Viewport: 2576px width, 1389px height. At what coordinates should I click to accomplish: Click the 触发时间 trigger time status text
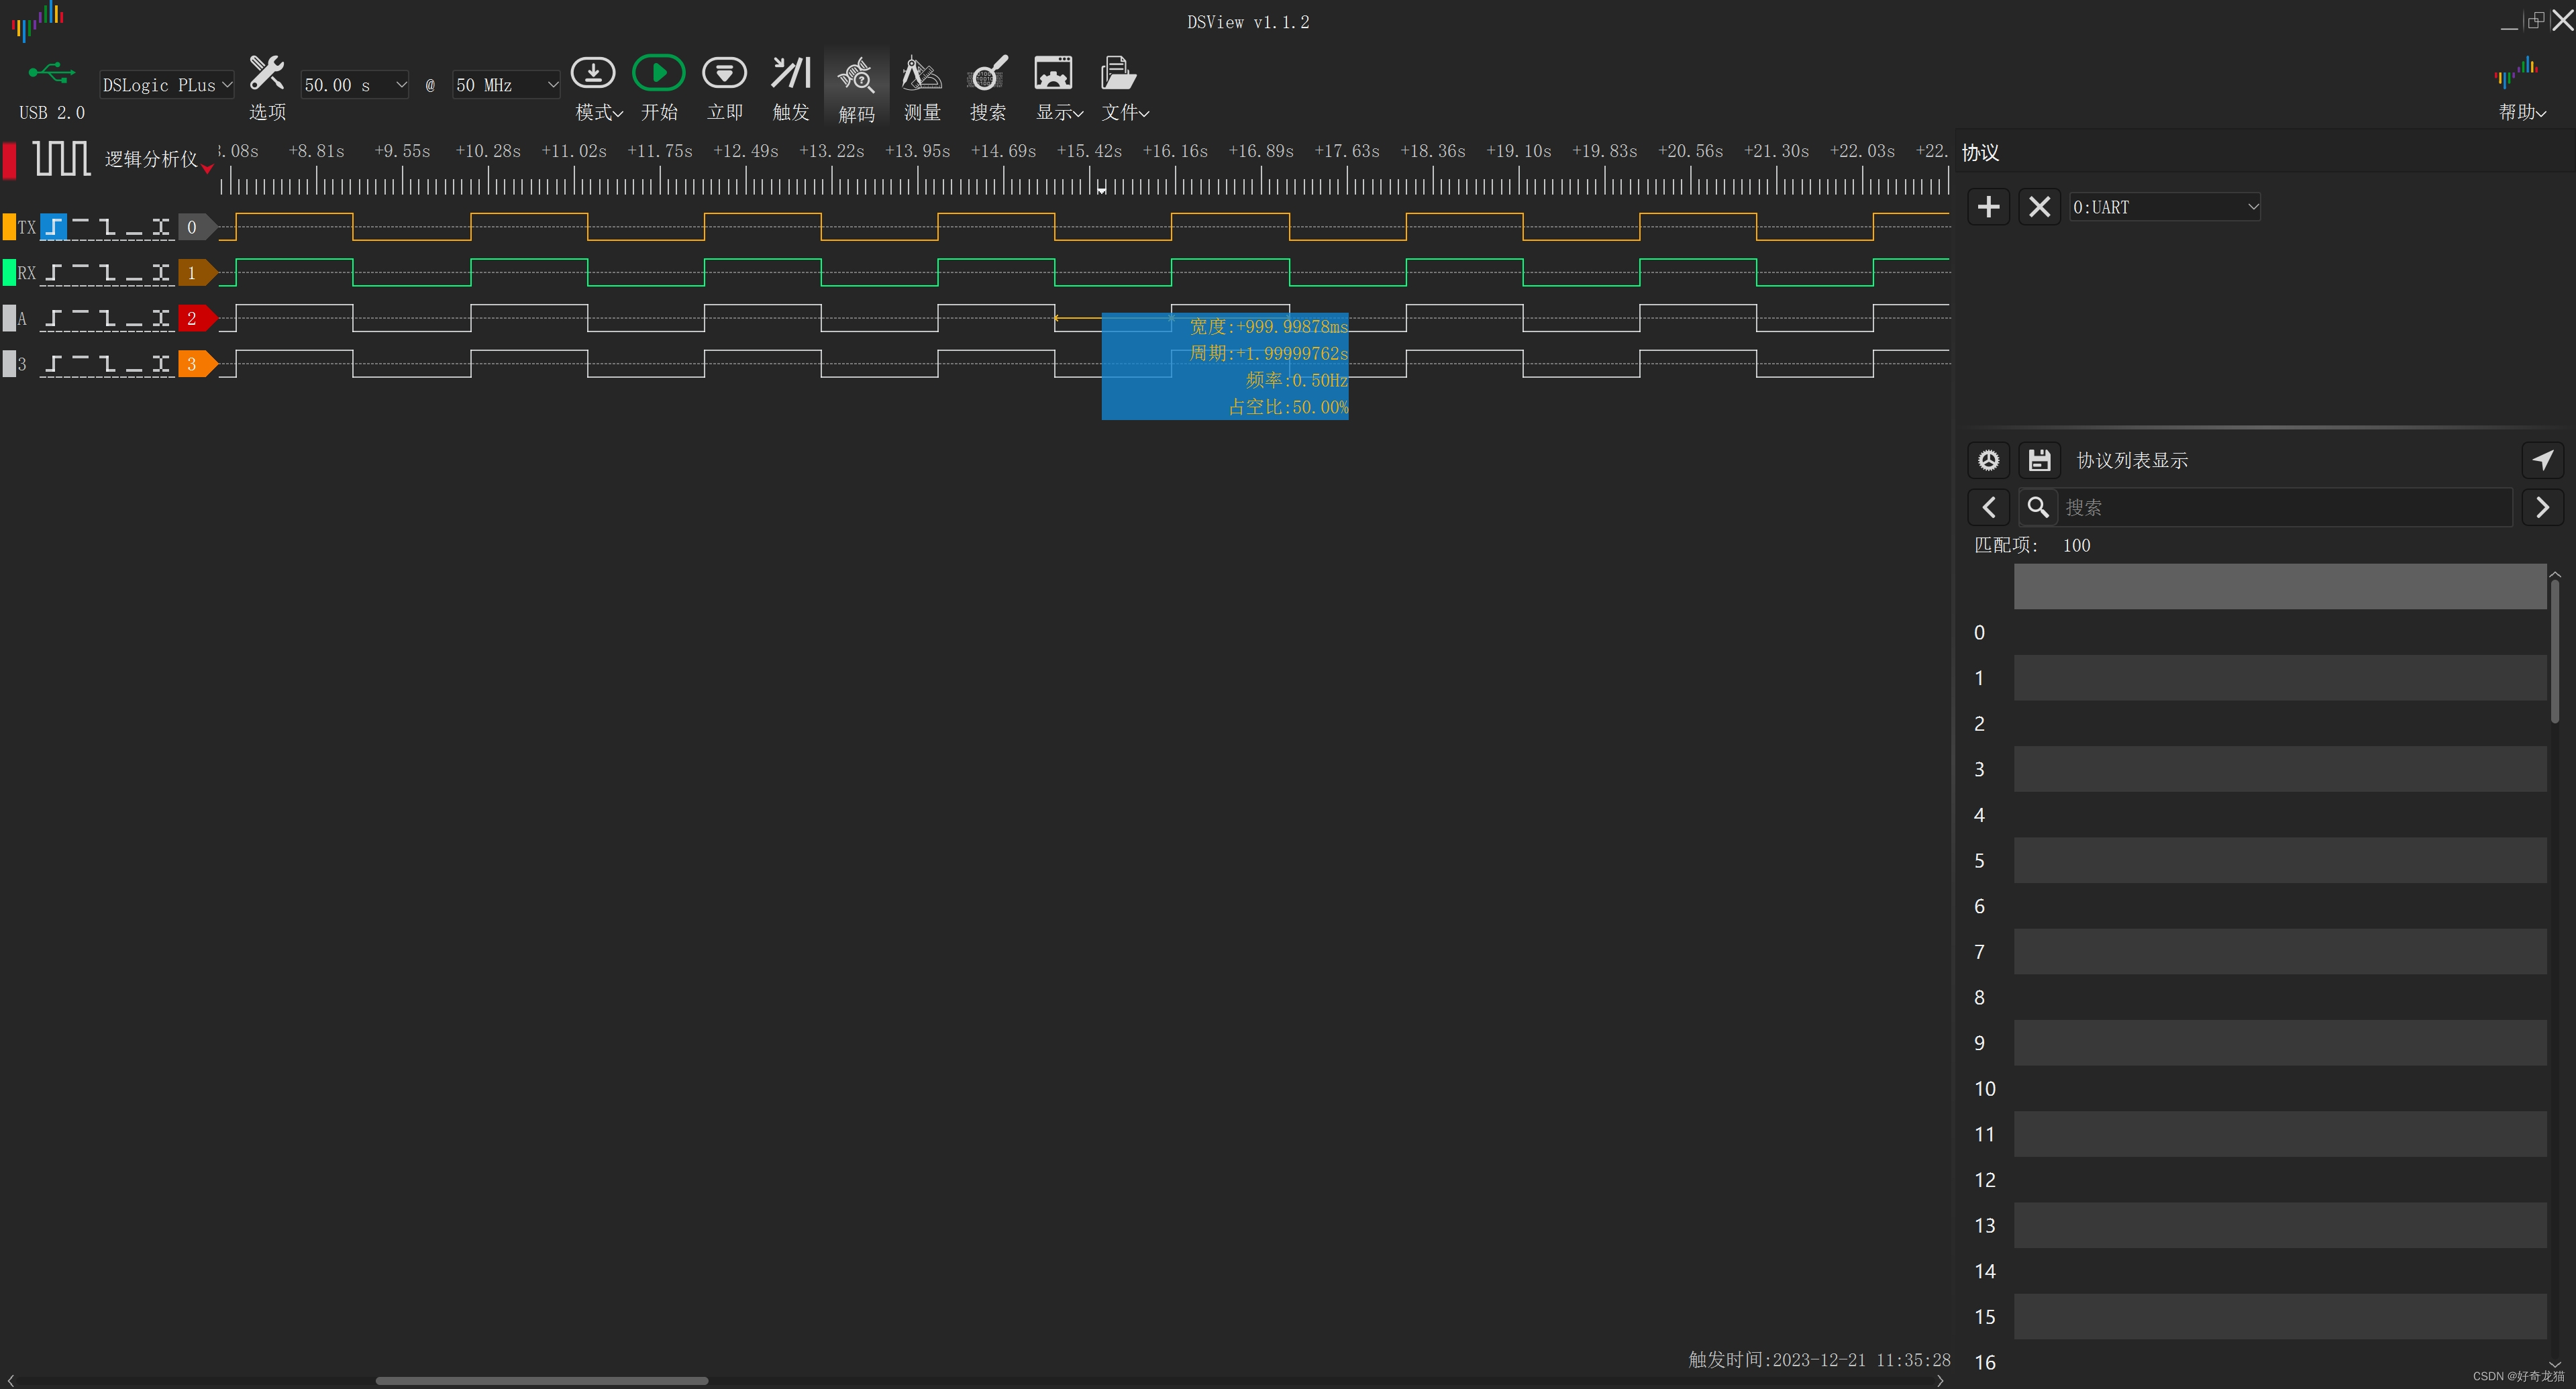click(x=1819, y=1360)
